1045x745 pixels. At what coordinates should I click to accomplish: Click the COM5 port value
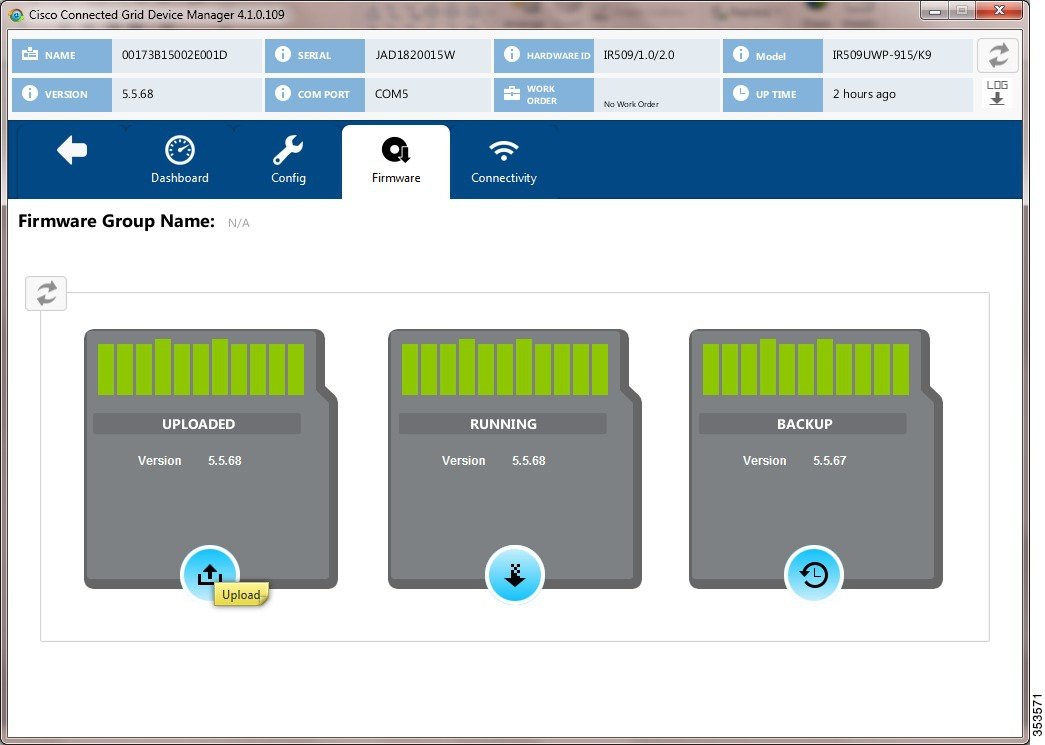[x=391, y=94]
